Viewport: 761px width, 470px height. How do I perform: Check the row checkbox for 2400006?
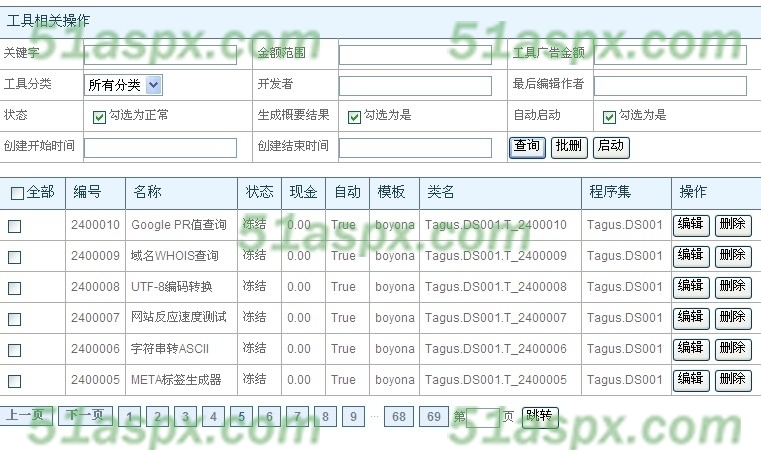[x=15, y=351]
